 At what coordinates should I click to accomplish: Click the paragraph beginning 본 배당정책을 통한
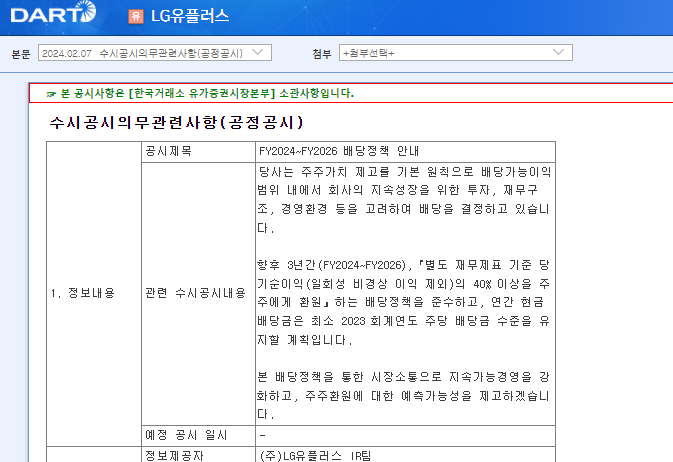pos(403,395)
